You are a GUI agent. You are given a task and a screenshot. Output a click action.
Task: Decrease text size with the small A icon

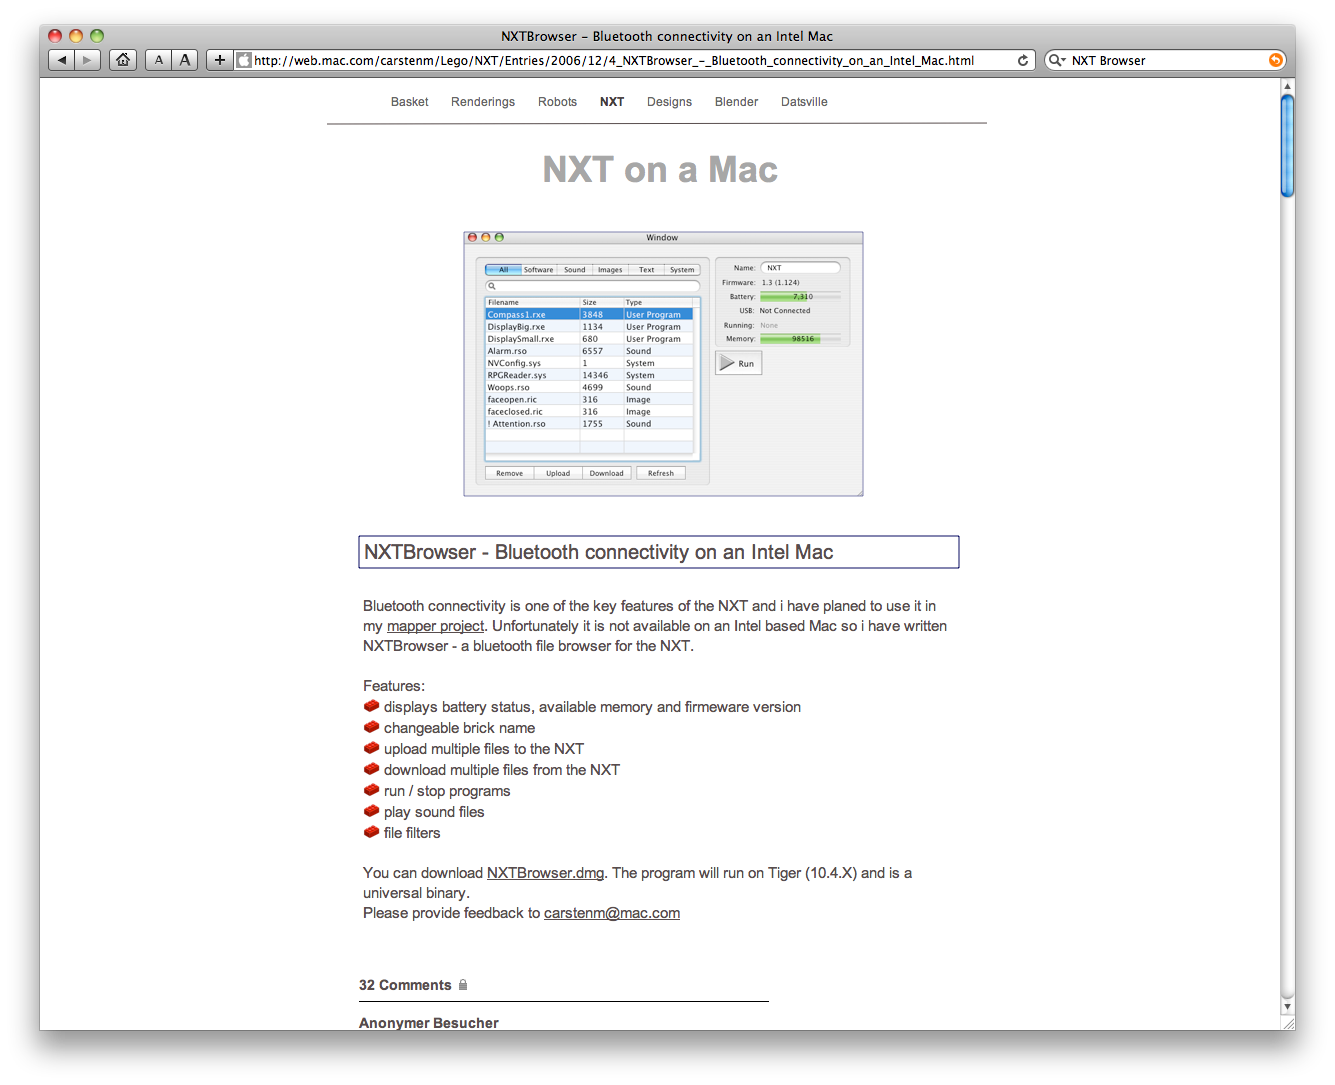158,60
